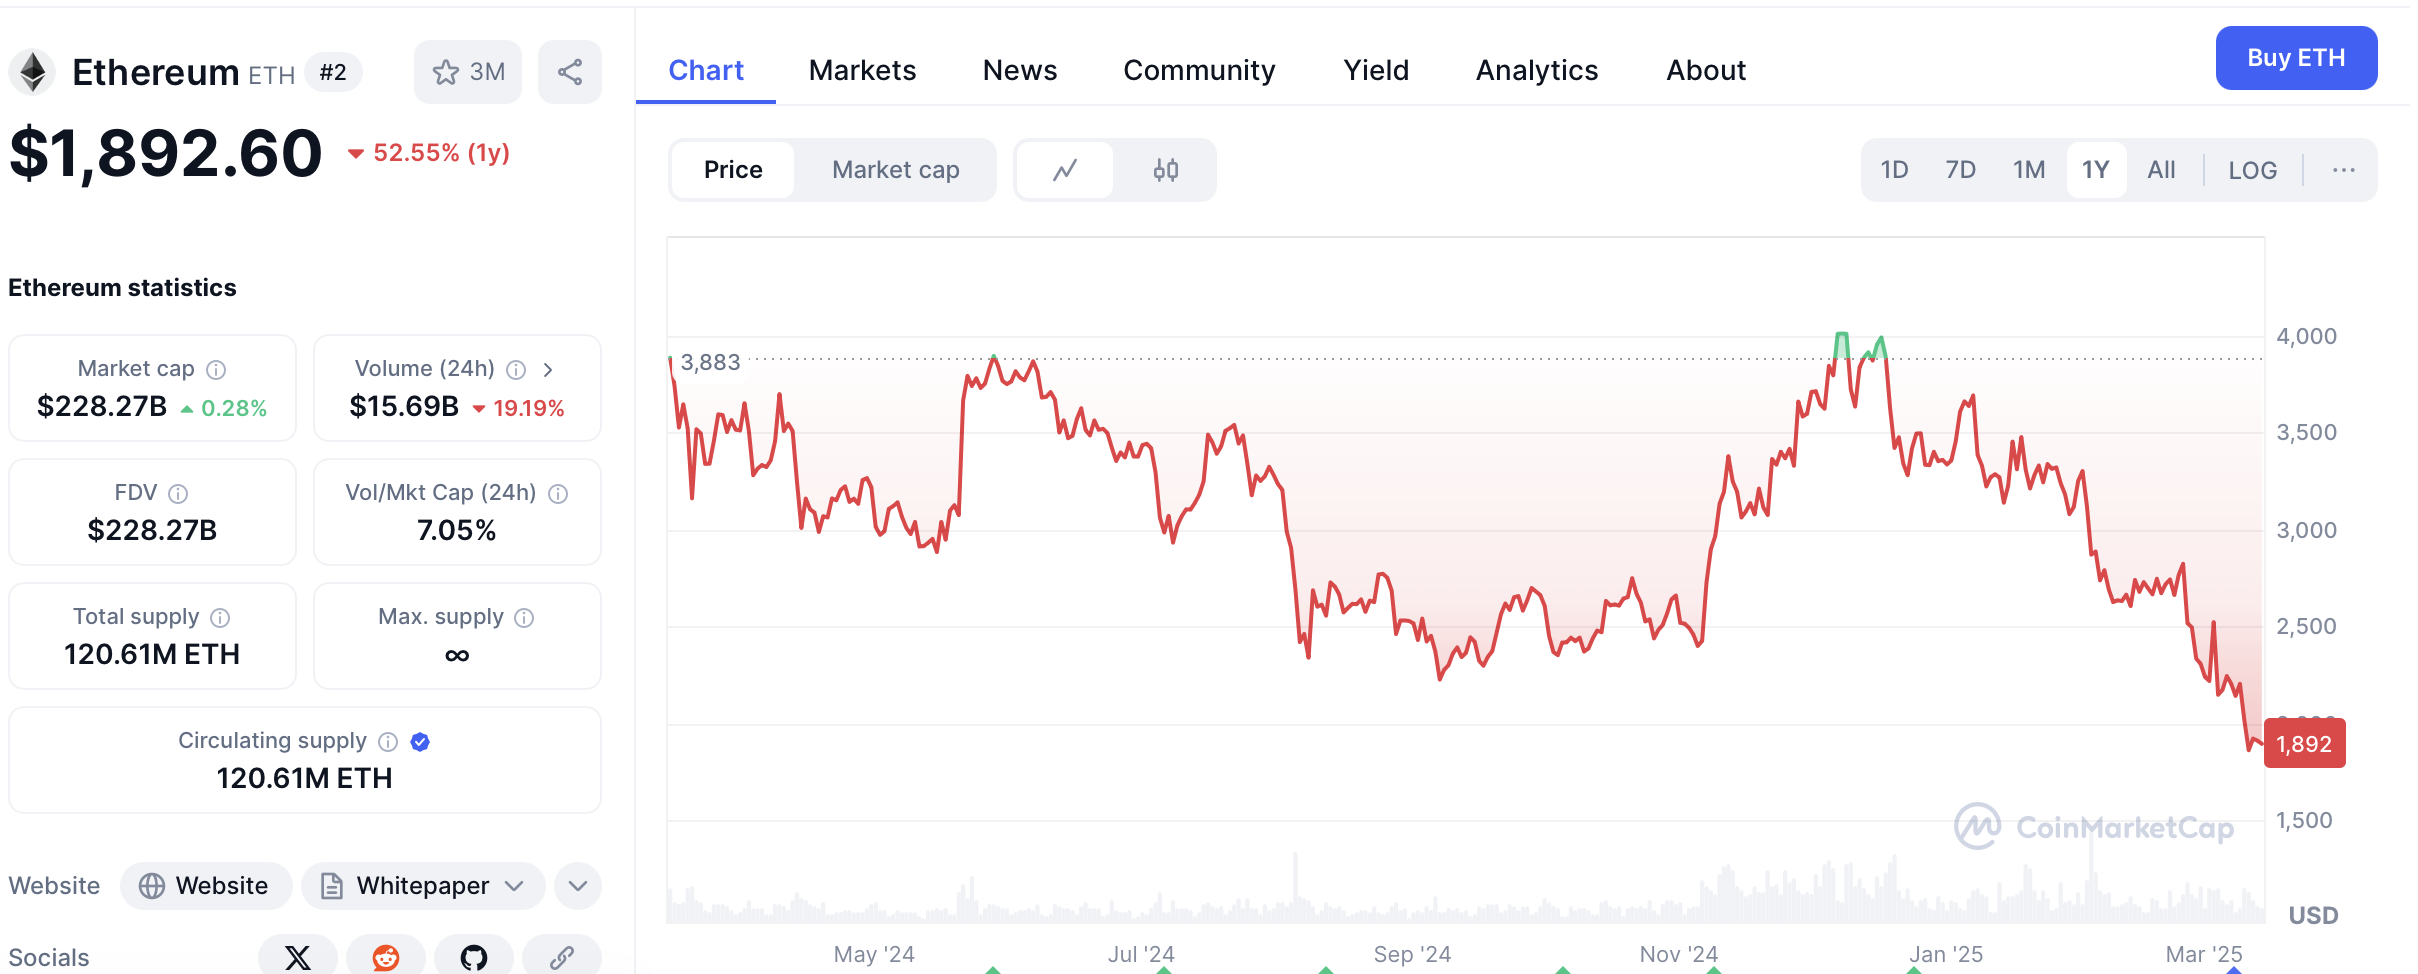Open the Ethereum Website link
The width and height of the screenshot is (2418, 974).
click(x=206, y=886)
